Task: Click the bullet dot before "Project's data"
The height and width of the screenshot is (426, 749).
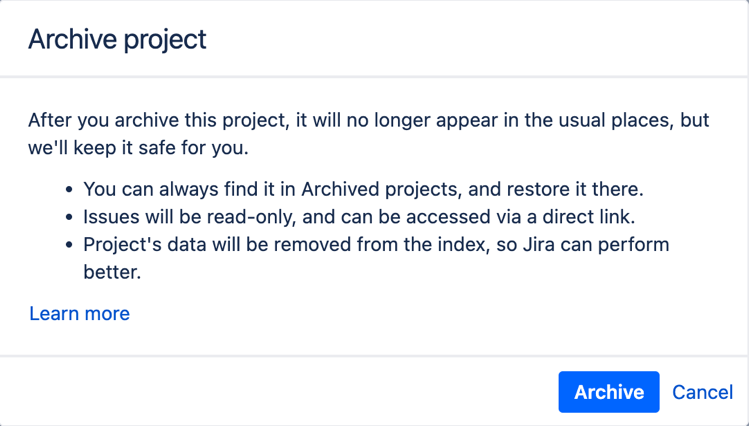Action: point(70,245)
